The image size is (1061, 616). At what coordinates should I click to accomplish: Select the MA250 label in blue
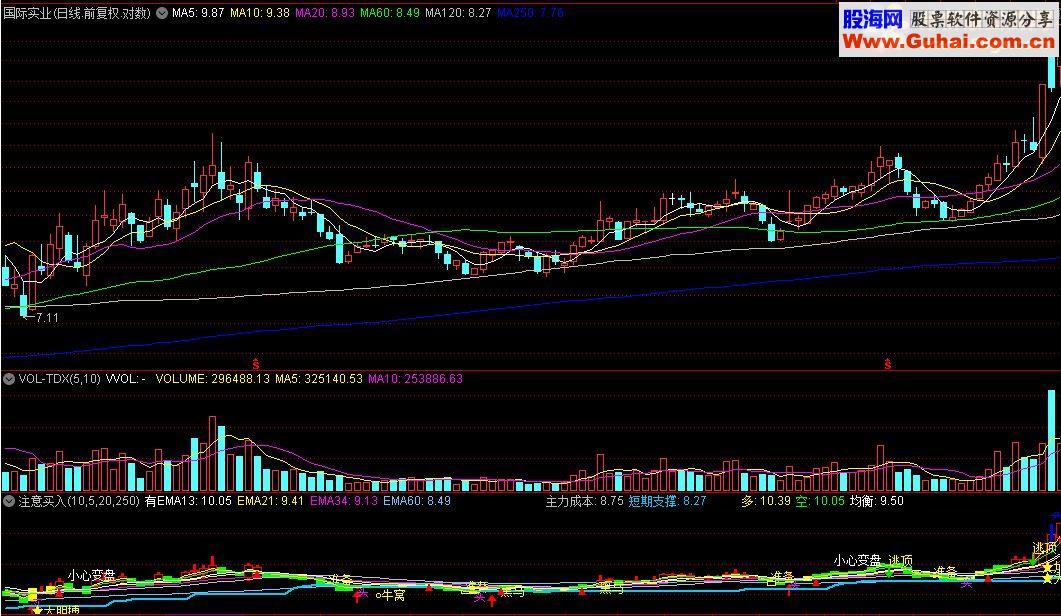tap(530, 12)
